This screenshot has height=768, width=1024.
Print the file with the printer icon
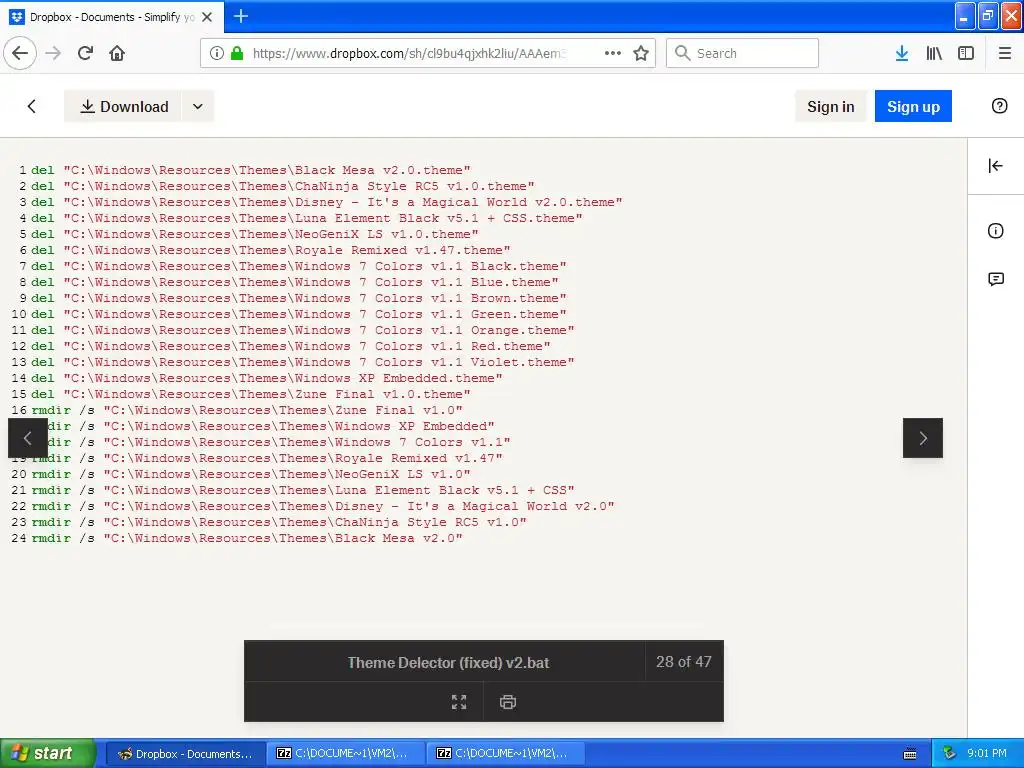click(507, 702)
